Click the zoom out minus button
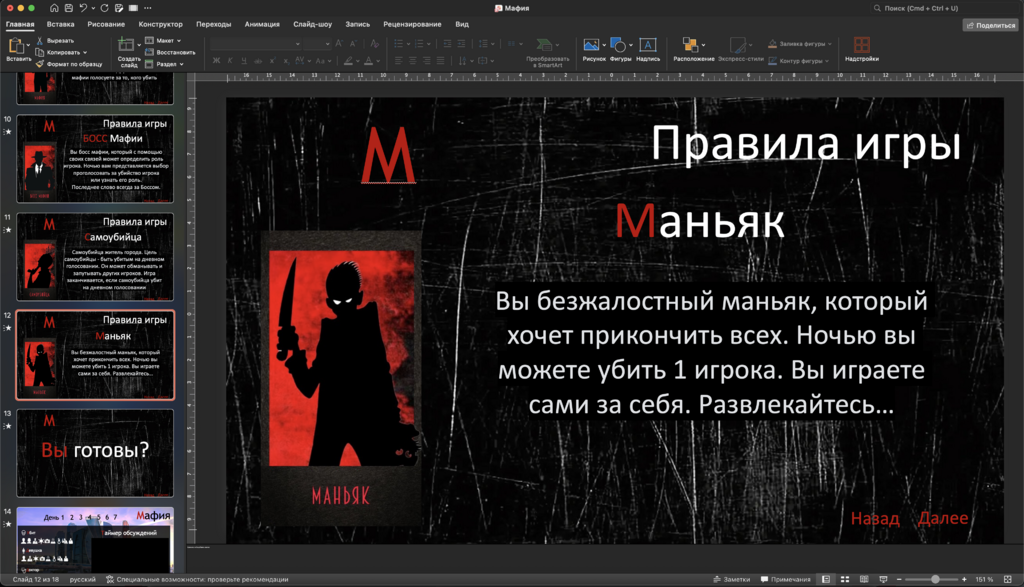Viewport: 1024px width, 587px height. click(x=899, y=579)
